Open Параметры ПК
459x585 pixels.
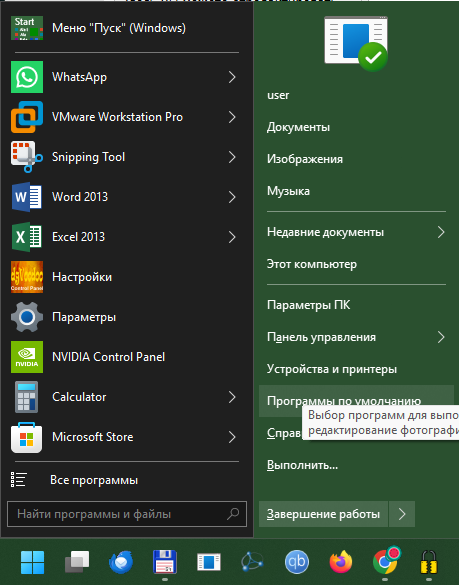[x=308, y=305]
